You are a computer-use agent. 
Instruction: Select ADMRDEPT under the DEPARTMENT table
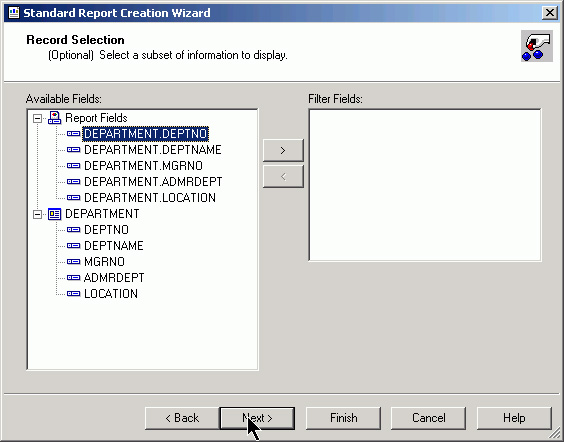coord(114,278)
